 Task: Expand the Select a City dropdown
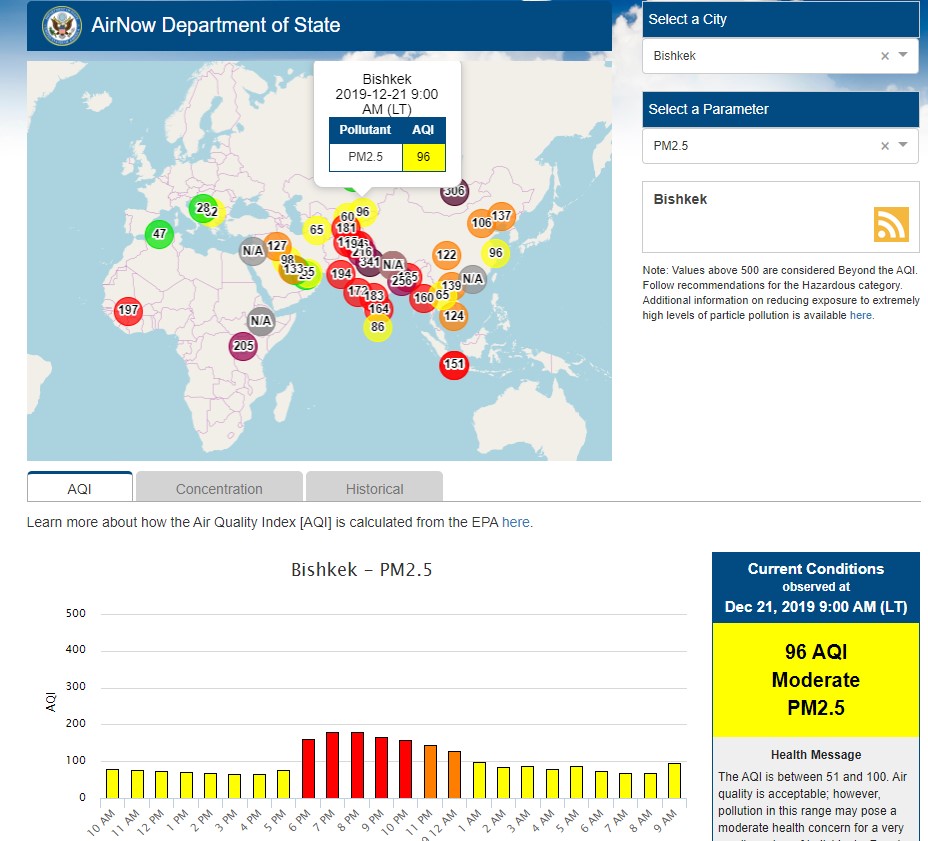pos(903,56)
